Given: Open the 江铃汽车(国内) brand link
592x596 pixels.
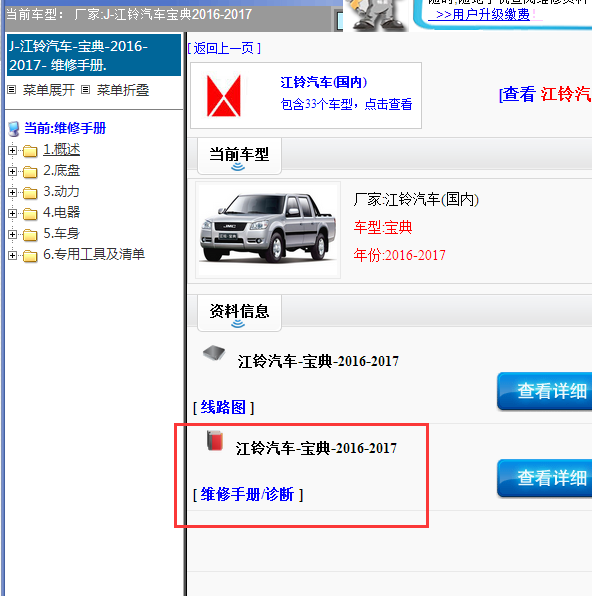Looking at the screenshot, I should click(x=324, y=82).
